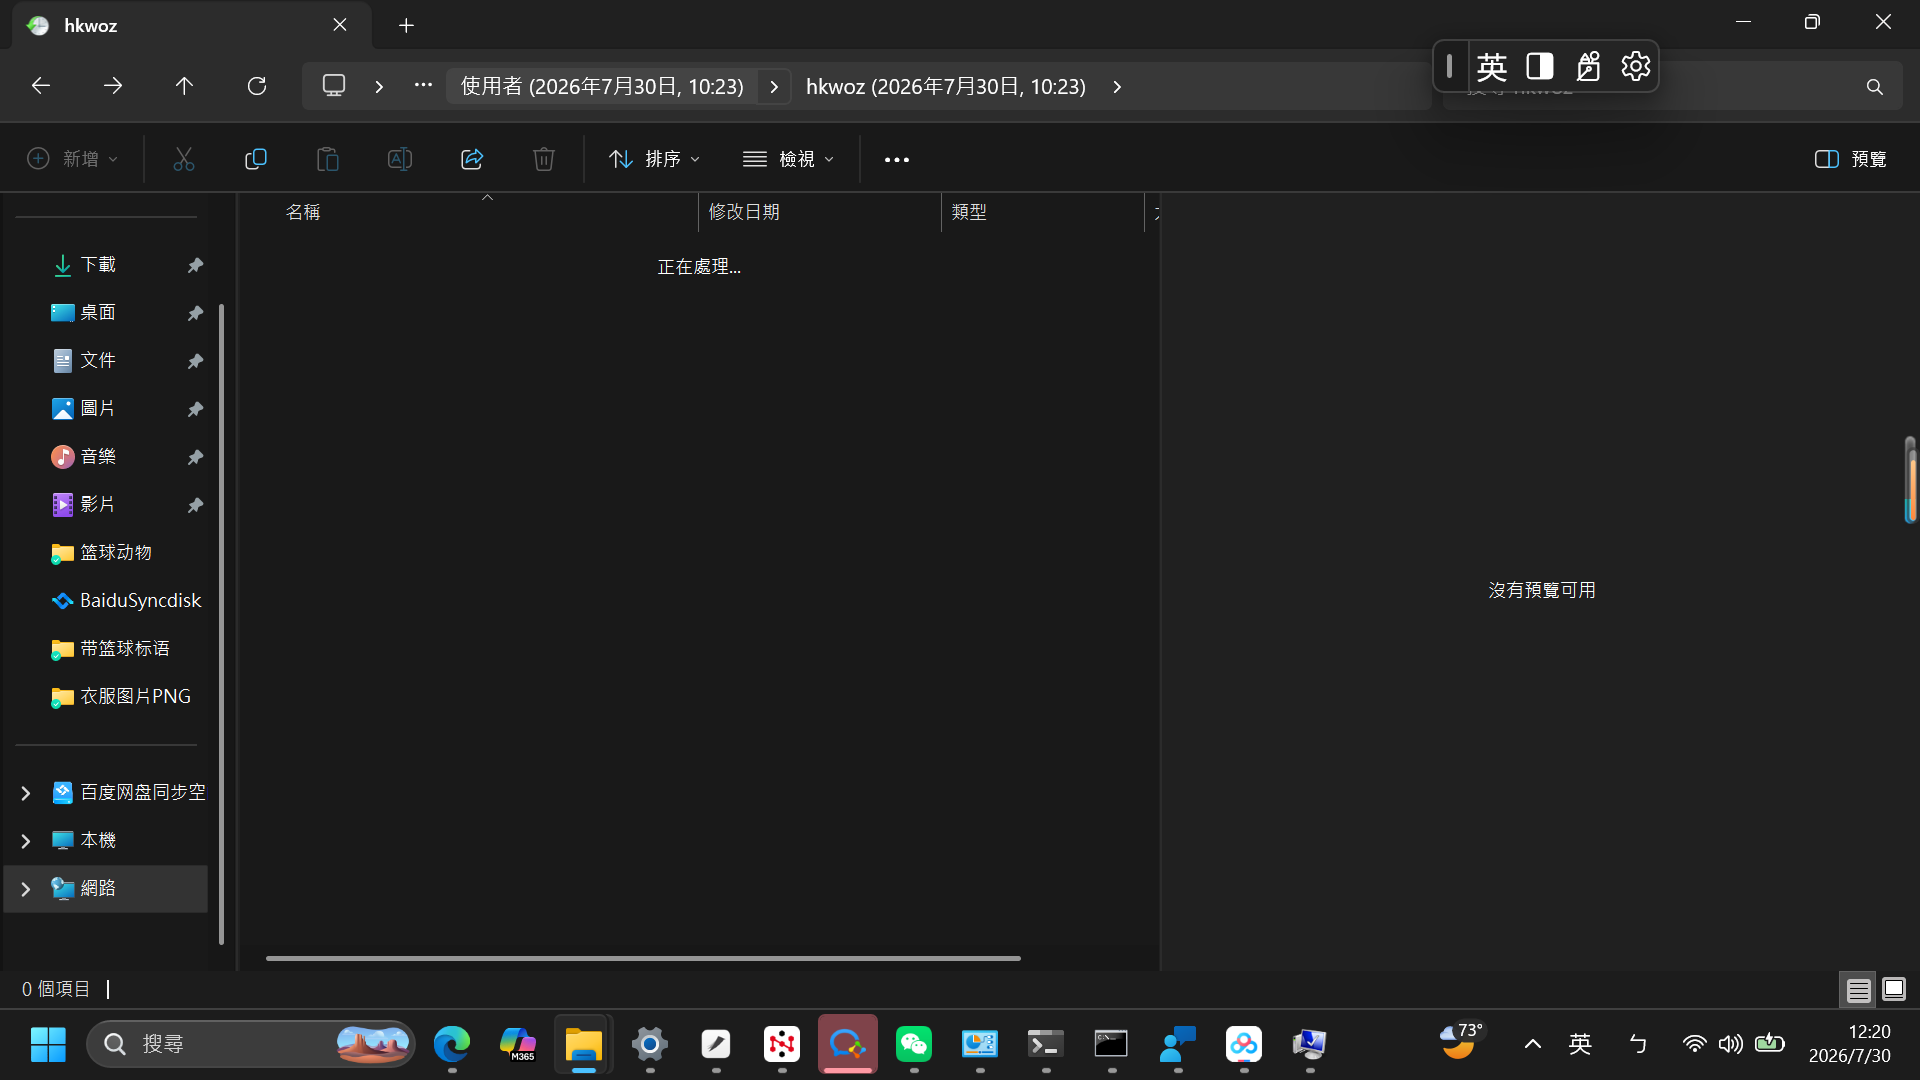This screenshot has height=1080, width=1920.
Task: Click the Cut scissors icon
Action: pyautogui.click(x=183, y=159)
